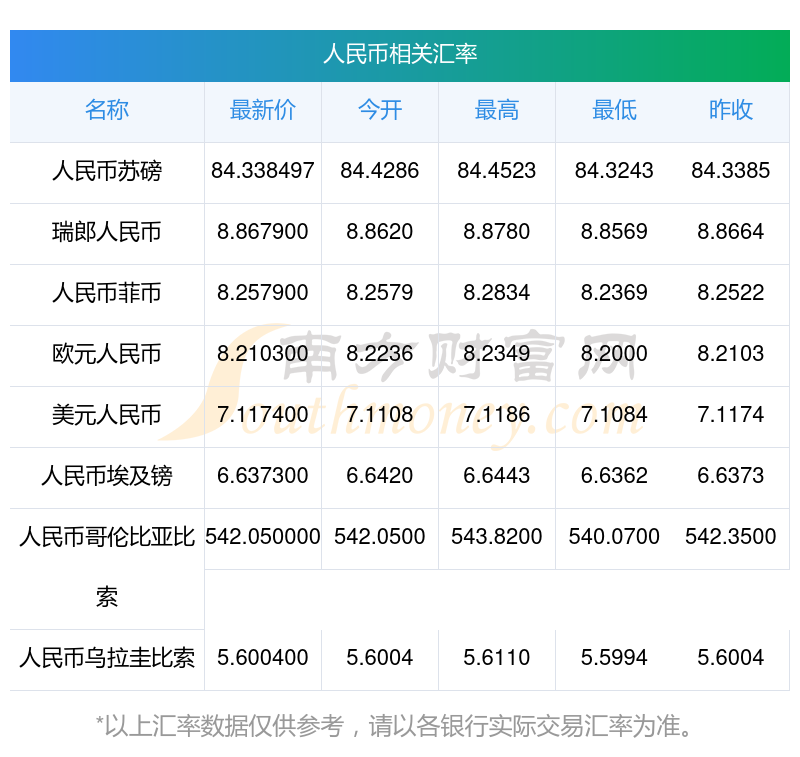800x757 pixels.
Task: Click the 人民币菲币 row label
Action: (107, 293)
